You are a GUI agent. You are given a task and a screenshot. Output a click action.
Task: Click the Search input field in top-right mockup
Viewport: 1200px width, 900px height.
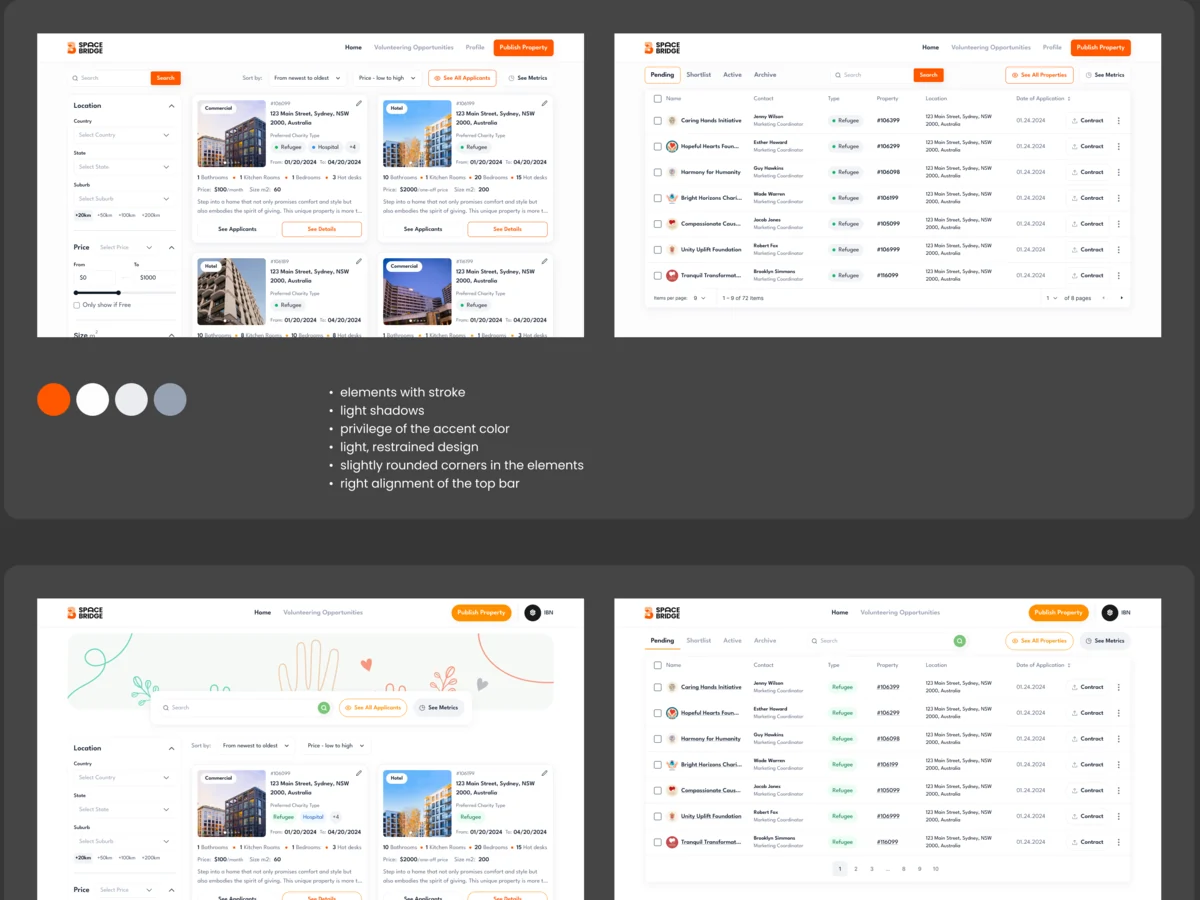pyautogui.click(x=874, y=75)
